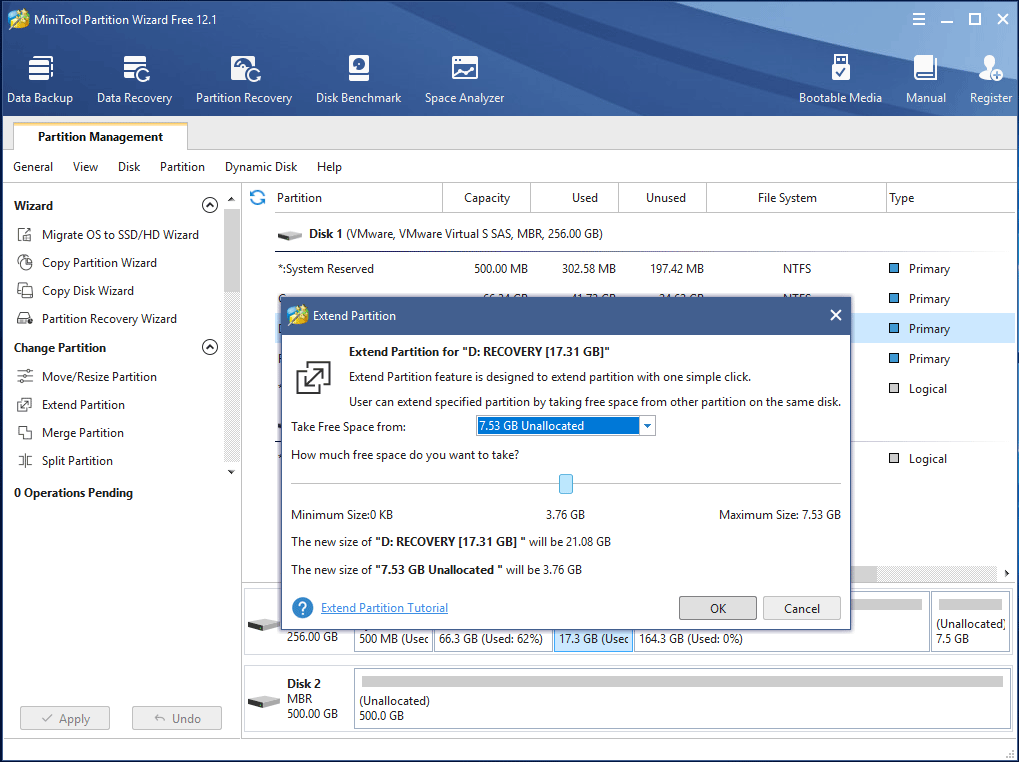Refresh the partition list

[257, 197]
